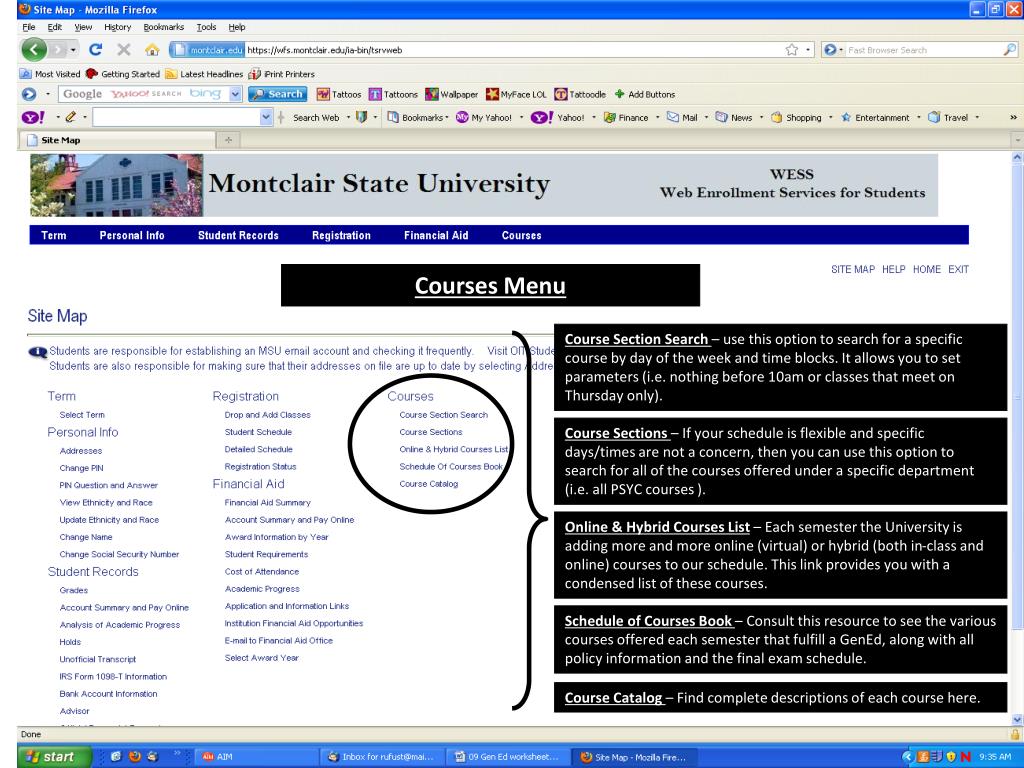Open the Unofficial Transcript link
The image size is (1024, 768).
point(97,659)
